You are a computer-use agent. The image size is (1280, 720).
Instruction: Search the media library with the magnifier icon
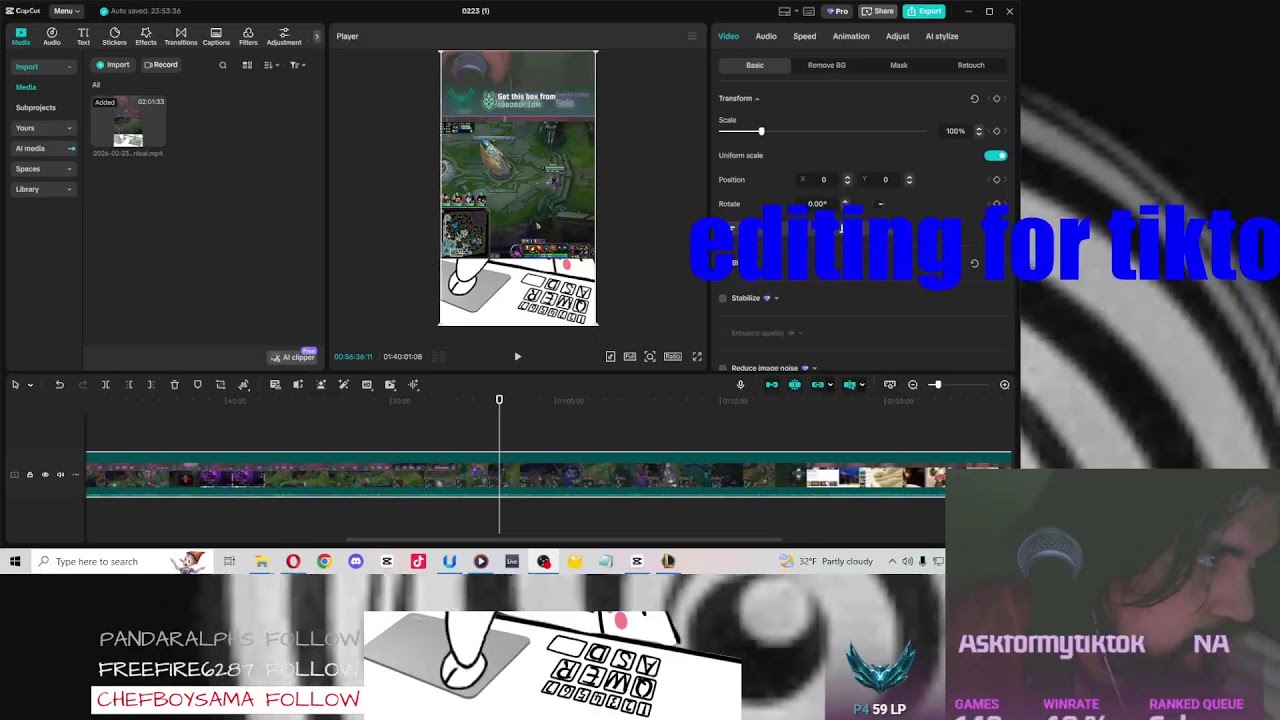223,65
